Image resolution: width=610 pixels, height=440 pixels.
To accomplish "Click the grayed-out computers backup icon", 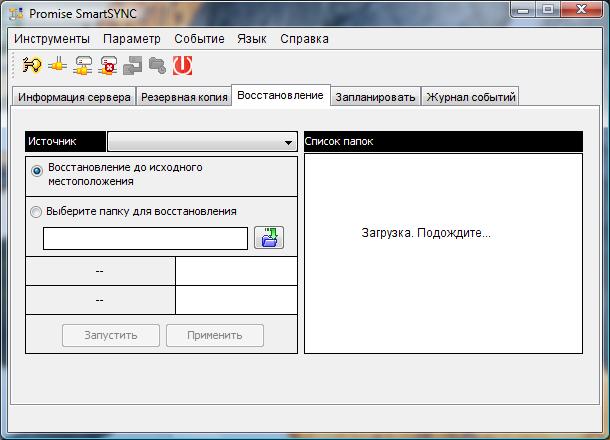I will [x=133, y=65].
